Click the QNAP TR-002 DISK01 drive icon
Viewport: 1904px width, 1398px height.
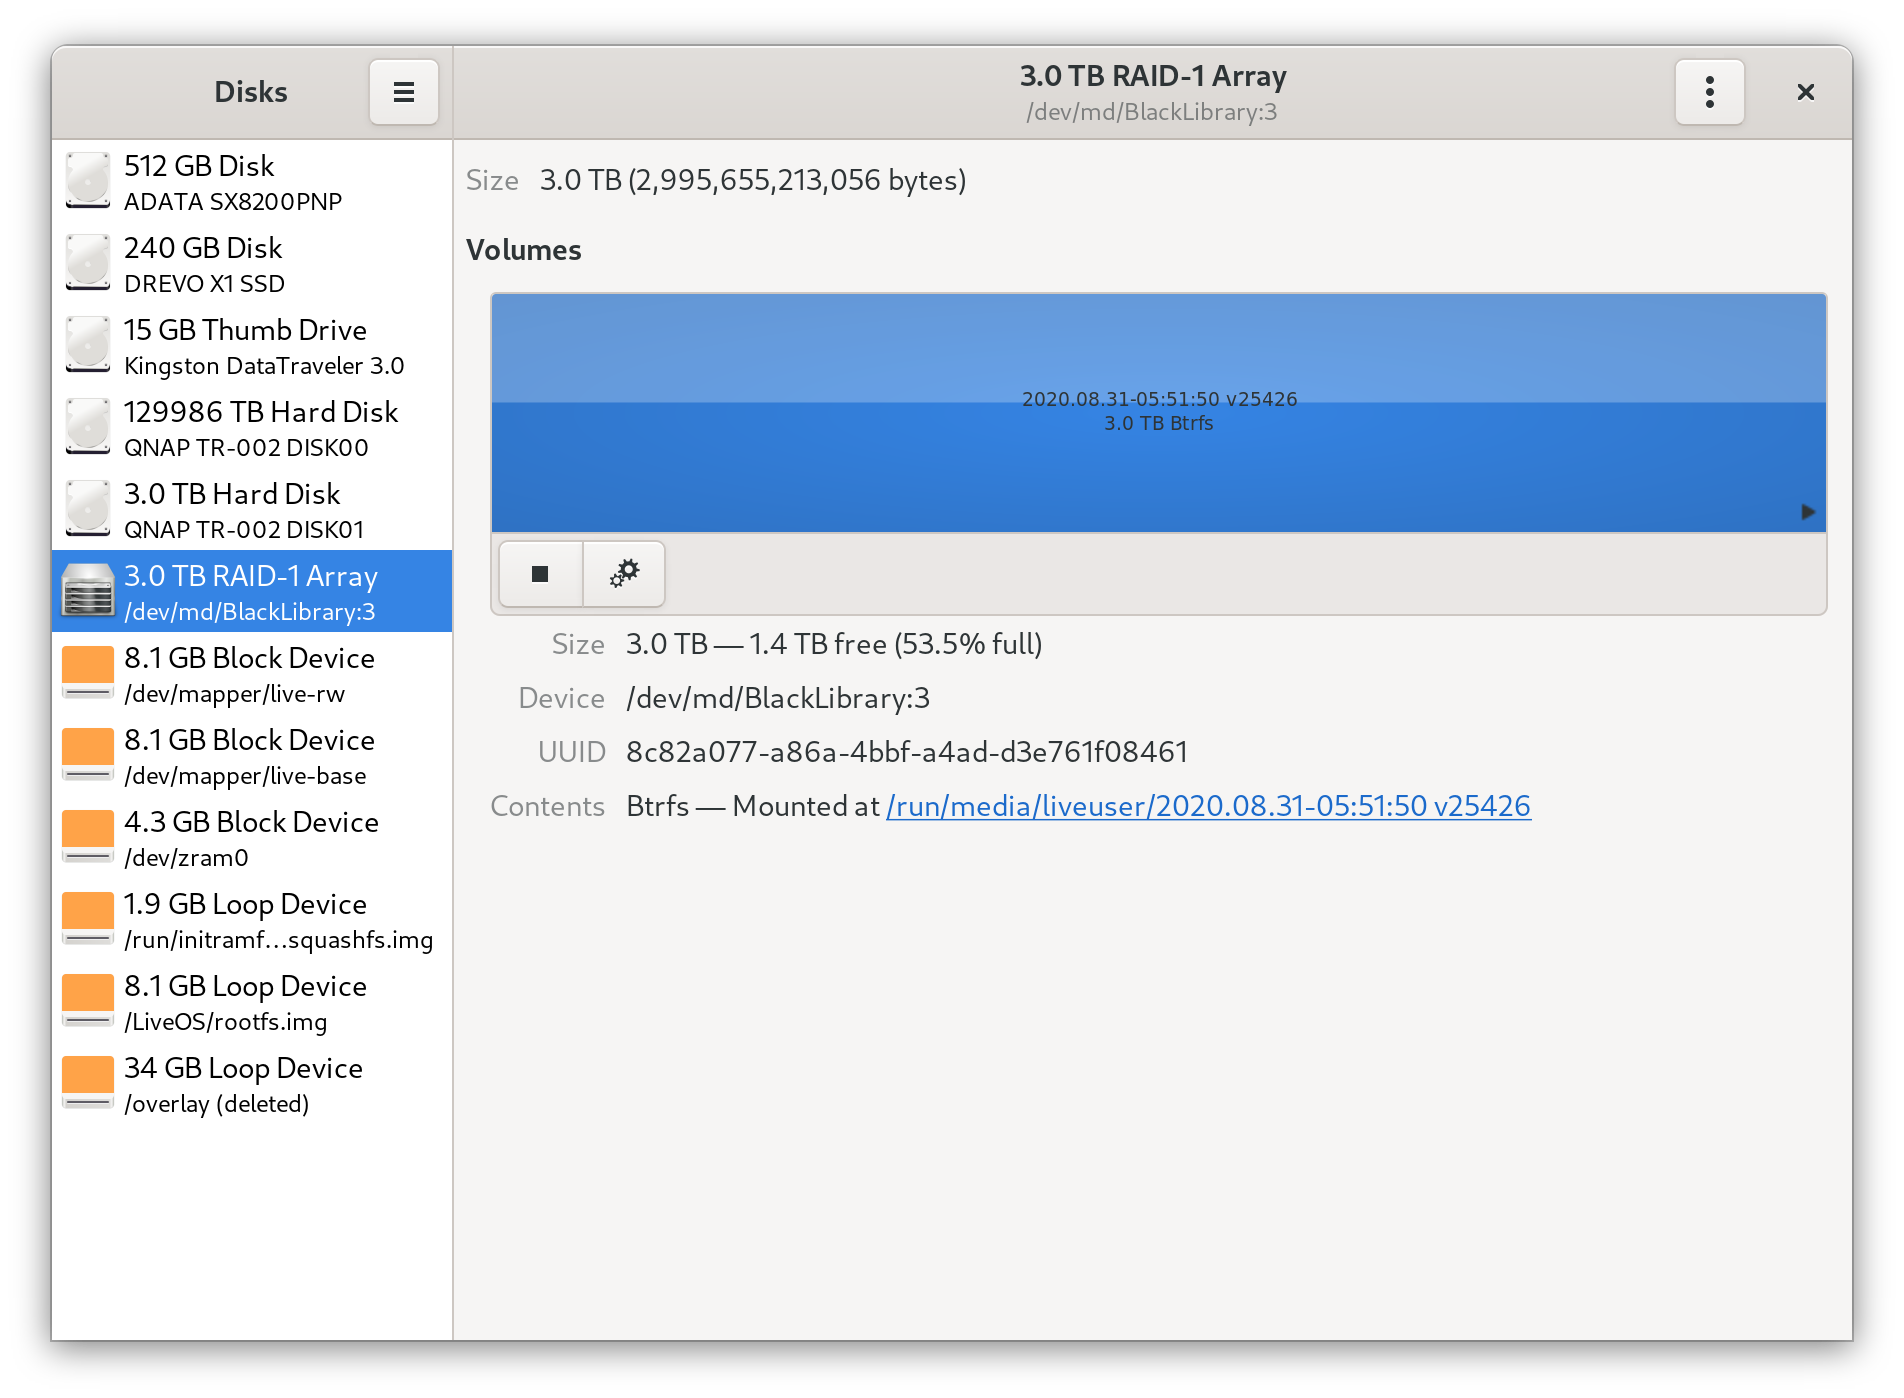click(88, 509)
